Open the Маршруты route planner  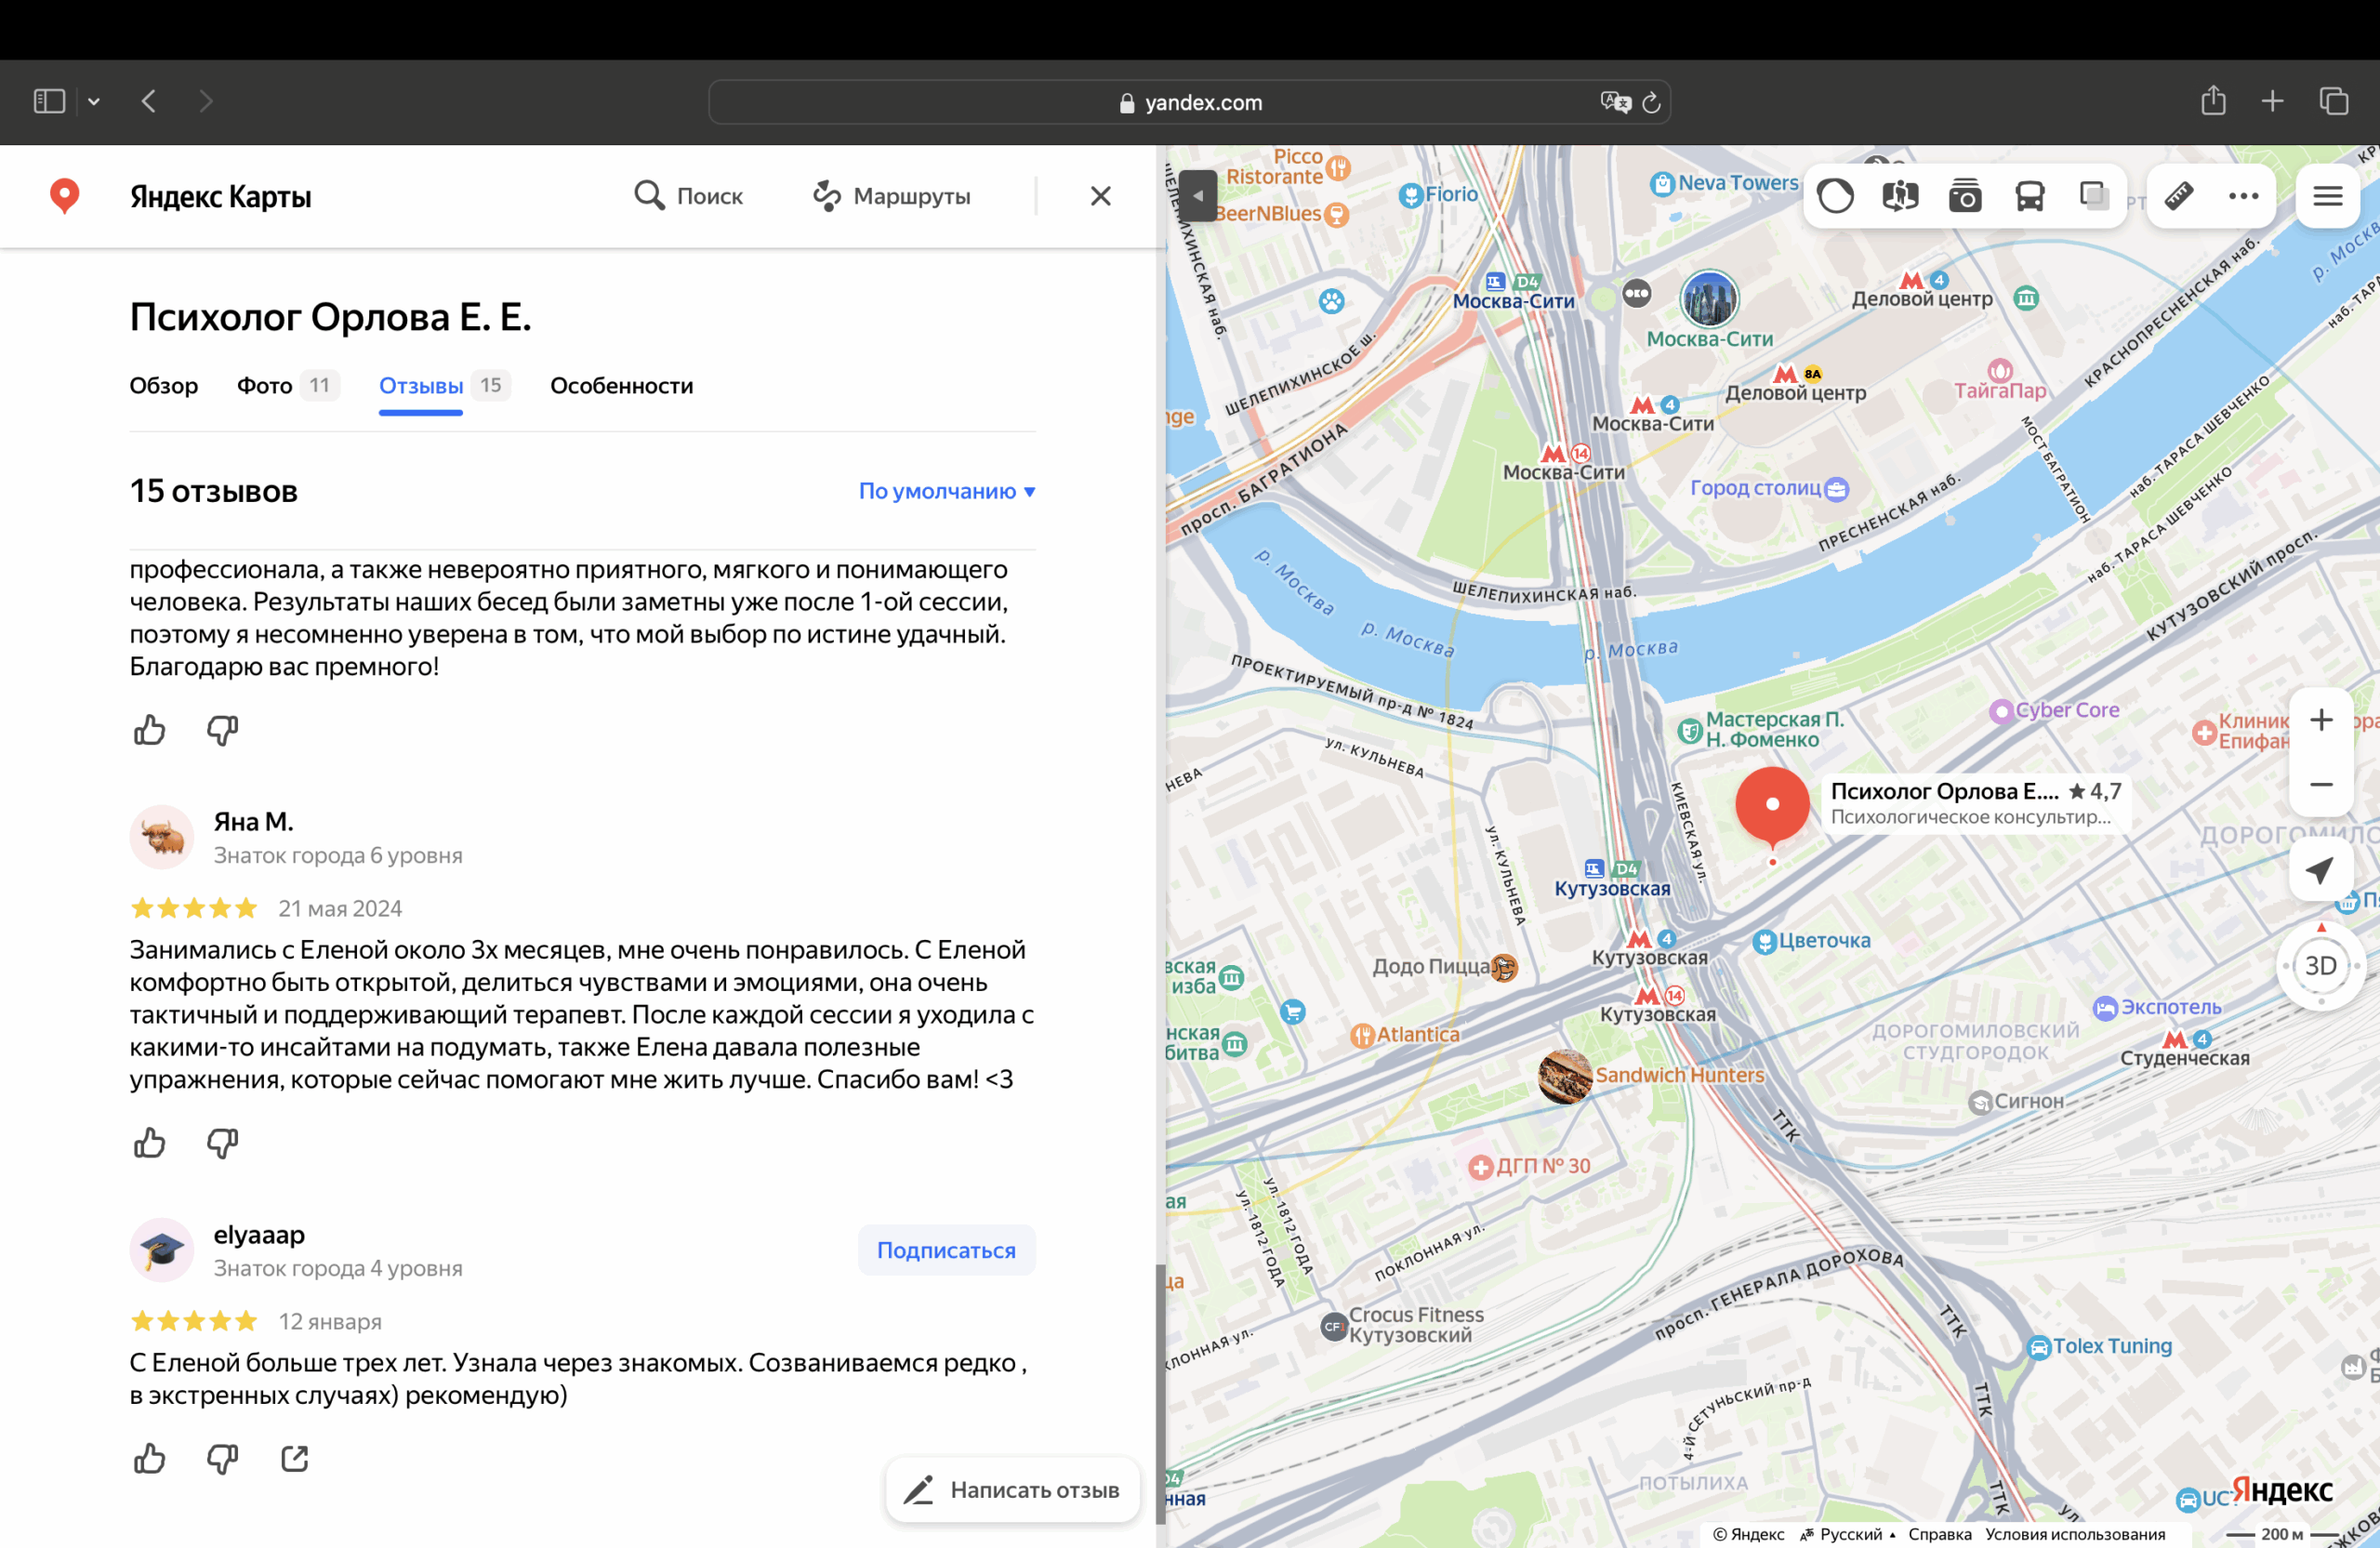(891, 196)
